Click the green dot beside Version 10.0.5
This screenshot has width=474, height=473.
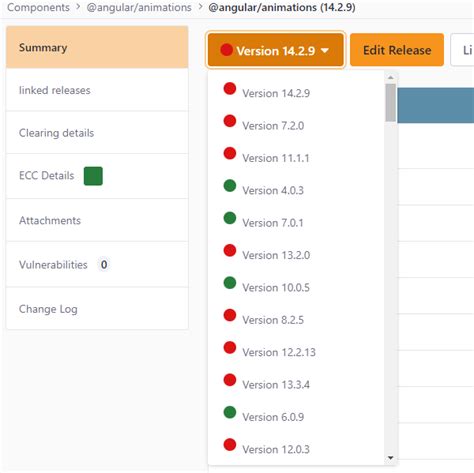230,282
